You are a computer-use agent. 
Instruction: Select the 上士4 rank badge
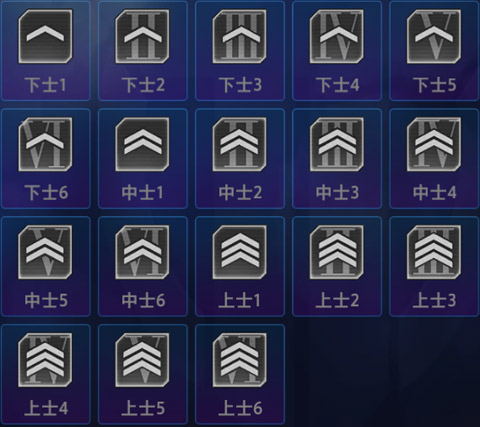(45, 360)
